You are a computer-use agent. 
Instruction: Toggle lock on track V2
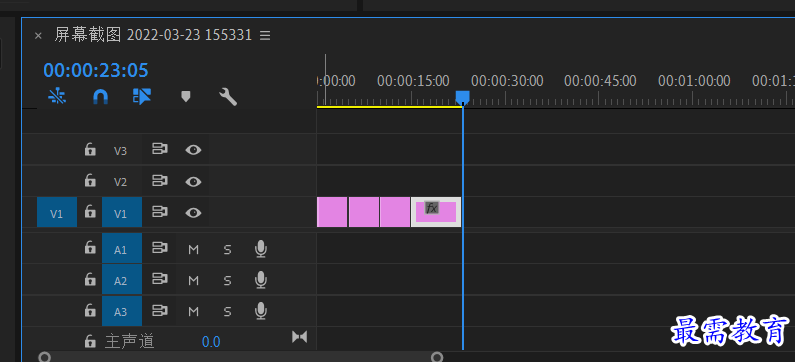[x=90, y=181]
